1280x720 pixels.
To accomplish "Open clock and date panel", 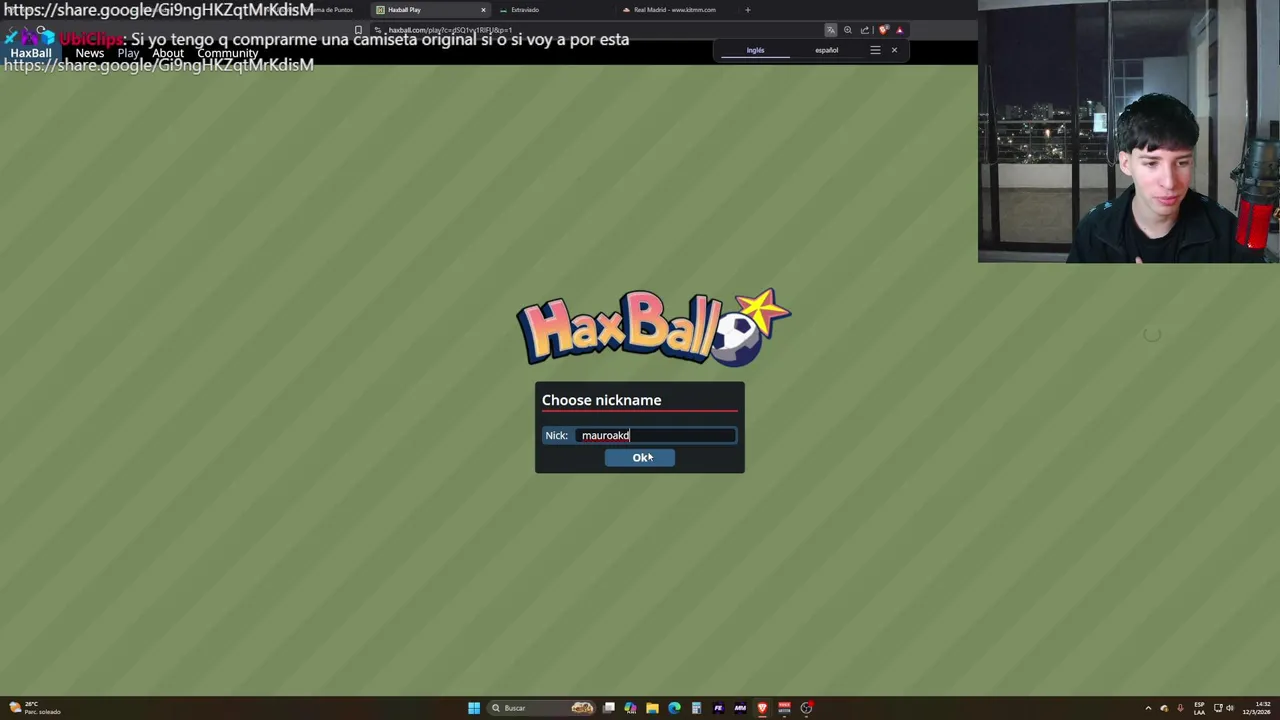I will coord(1257,708).
